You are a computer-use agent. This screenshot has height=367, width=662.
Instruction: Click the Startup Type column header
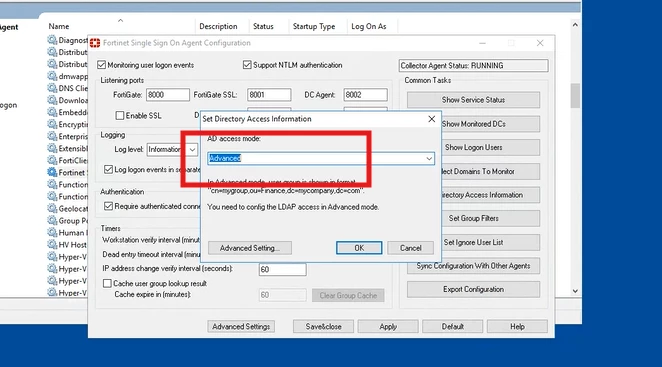[x=314, y=26]
